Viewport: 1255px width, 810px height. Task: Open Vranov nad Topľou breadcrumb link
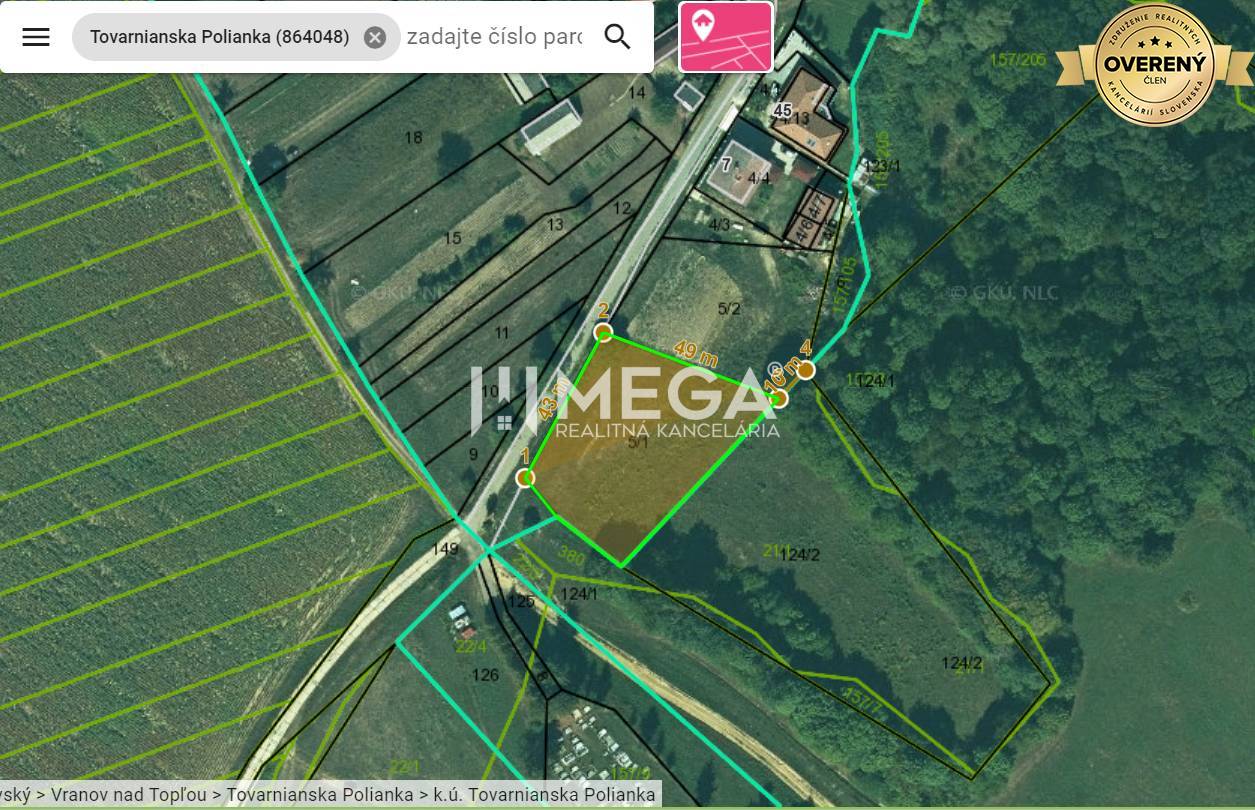pos(129,795)
